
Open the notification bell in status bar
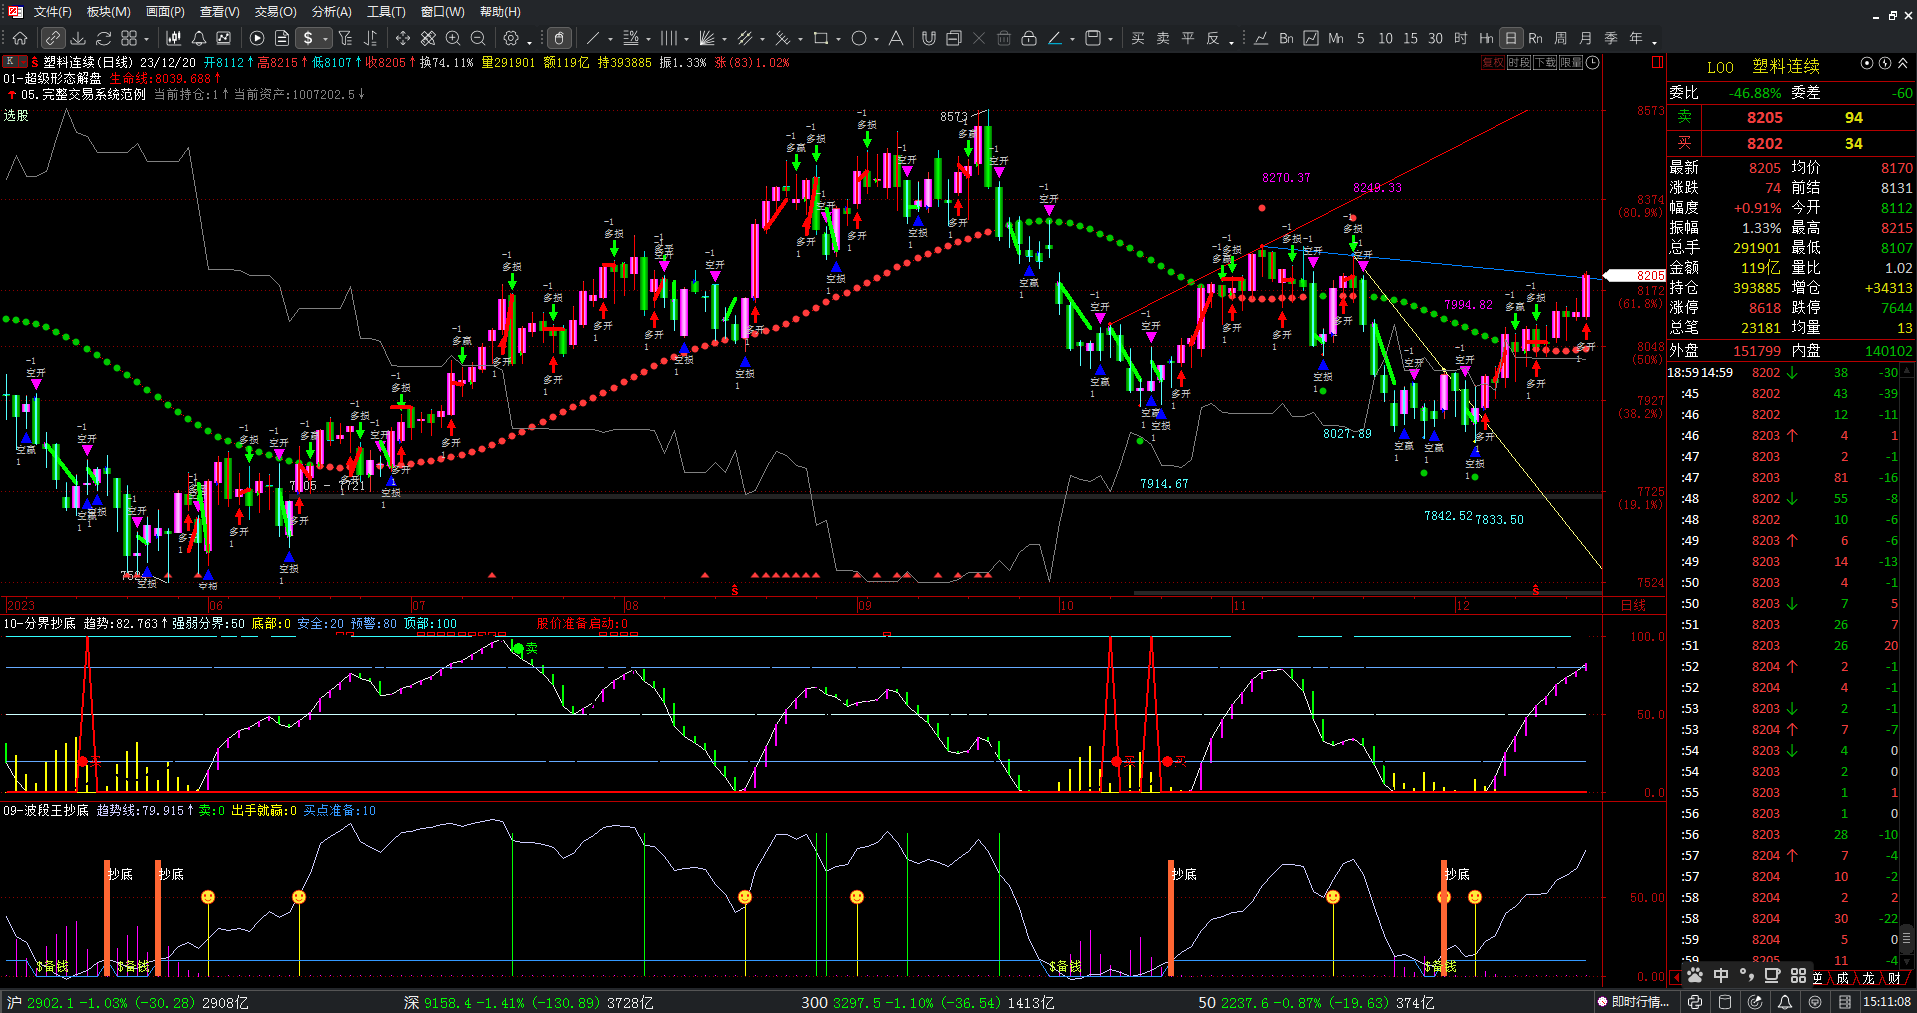[1785, 1002]
